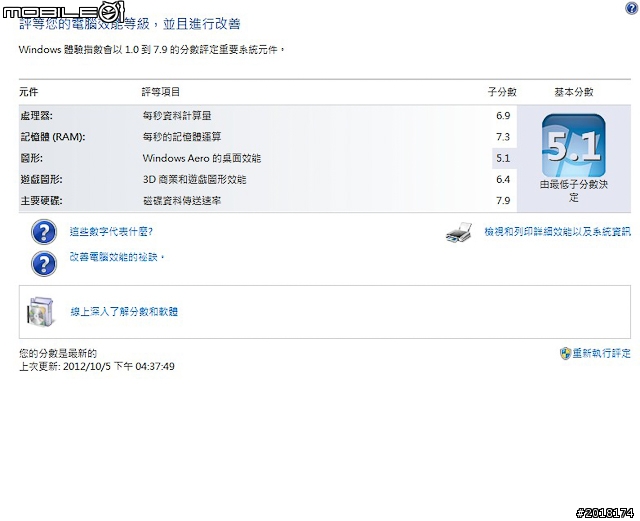This screenshot has height=521, width=640.
Task: Select the 遊戲圖形 row label
Action: pyautogui.click(x=41, y=180)
